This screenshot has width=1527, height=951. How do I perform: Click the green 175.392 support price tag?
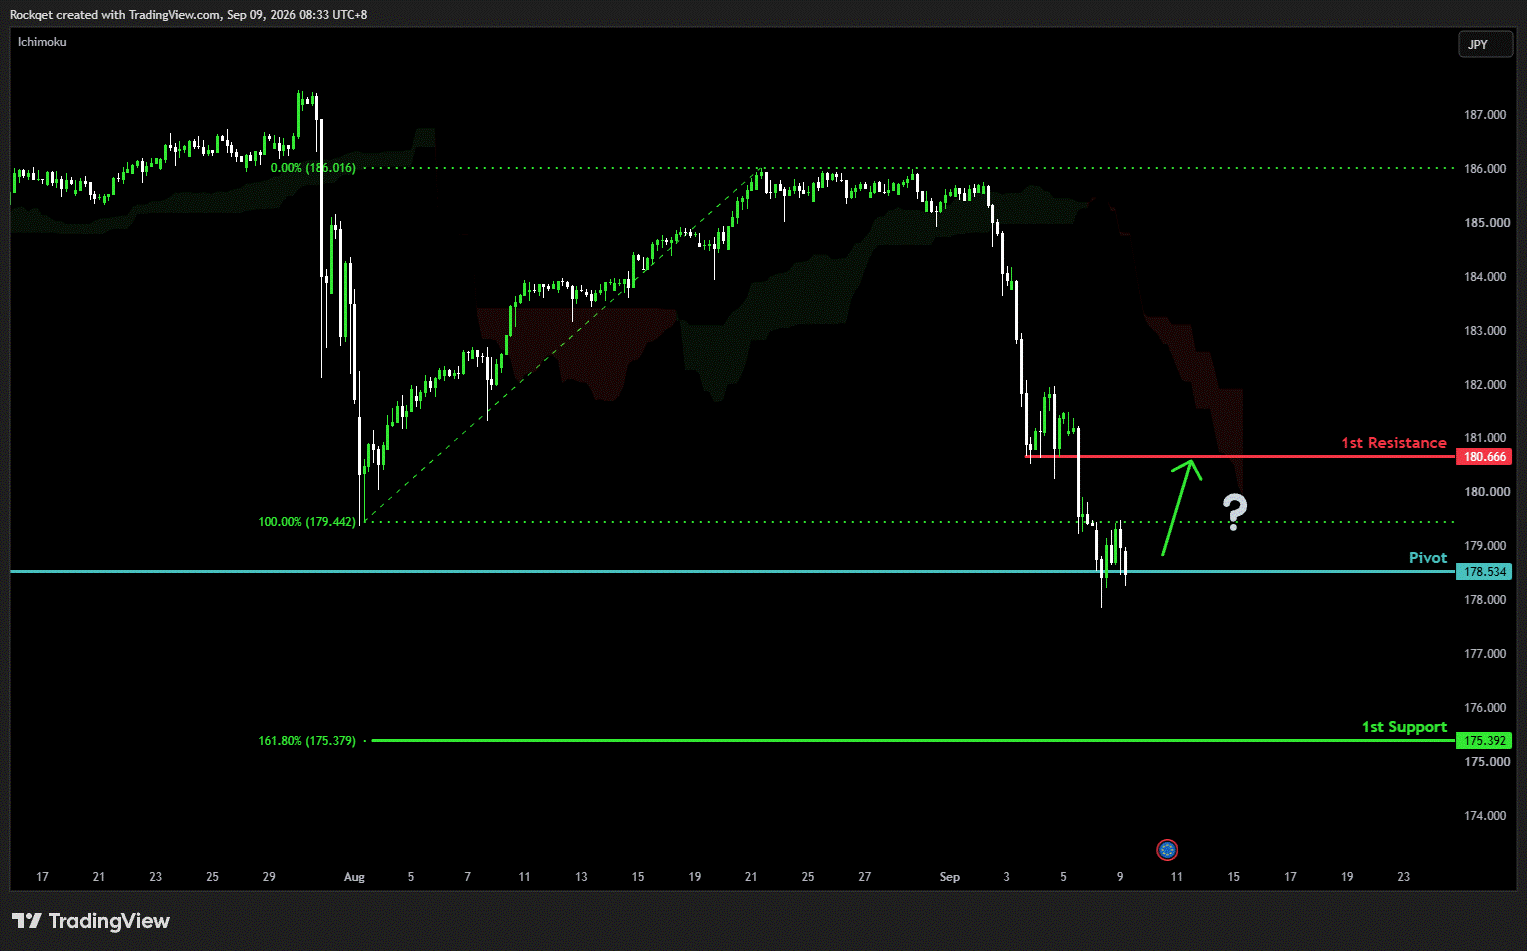(1484, 741)
